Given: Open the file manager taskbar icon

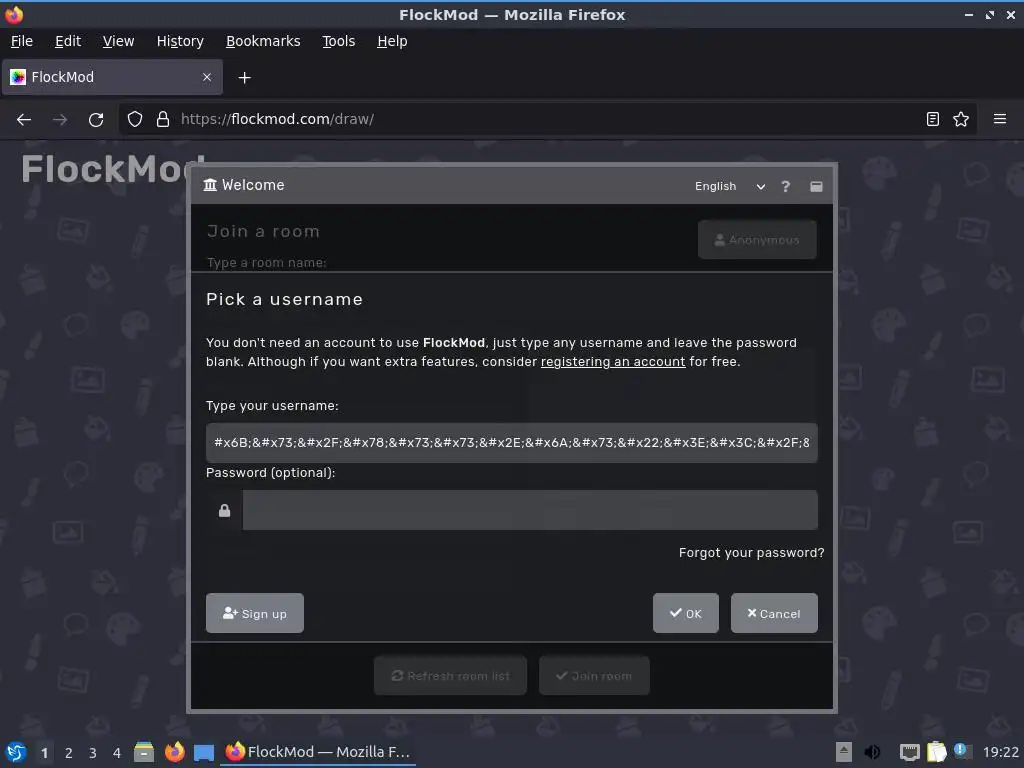Looking at the screenshot, I should pyautogui.click(x=144, y=752).
